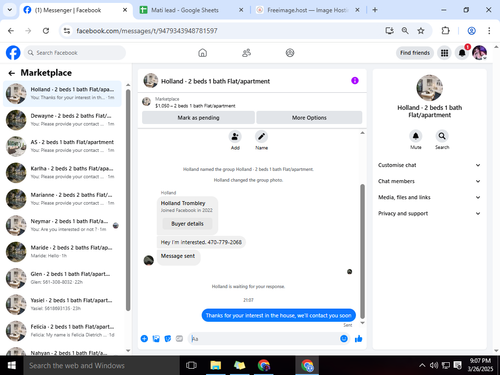Open the Groups icon in top navigation

(290, 53)
